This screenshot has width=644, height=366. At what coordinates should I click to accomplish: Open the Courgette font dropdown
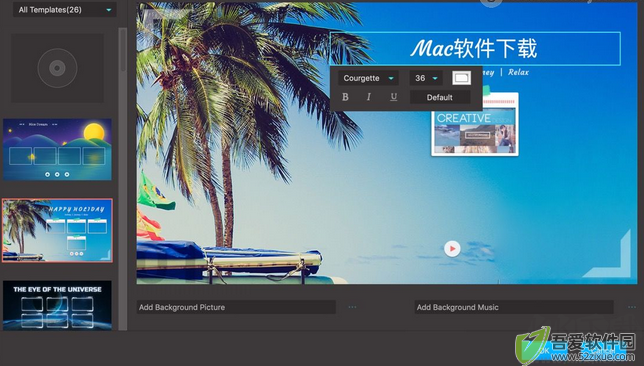pyautogui.click(x=368, y=78)
